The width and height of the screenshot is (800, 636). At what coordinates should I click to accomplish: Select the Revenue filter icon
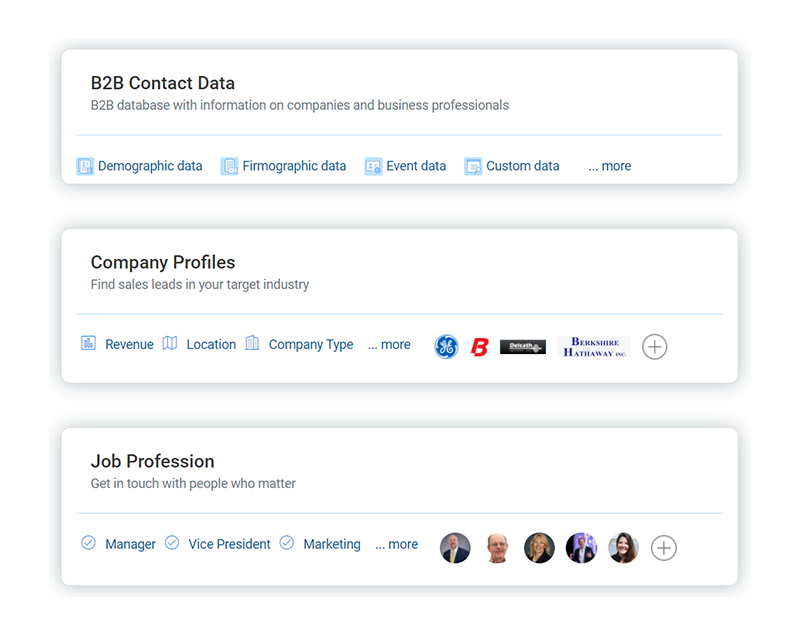[x=88, y=344]
